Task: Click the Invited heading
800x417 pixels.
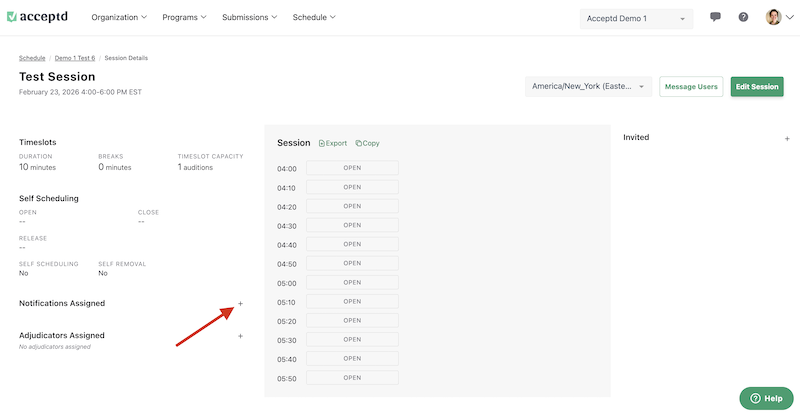Action: point(636,137)
